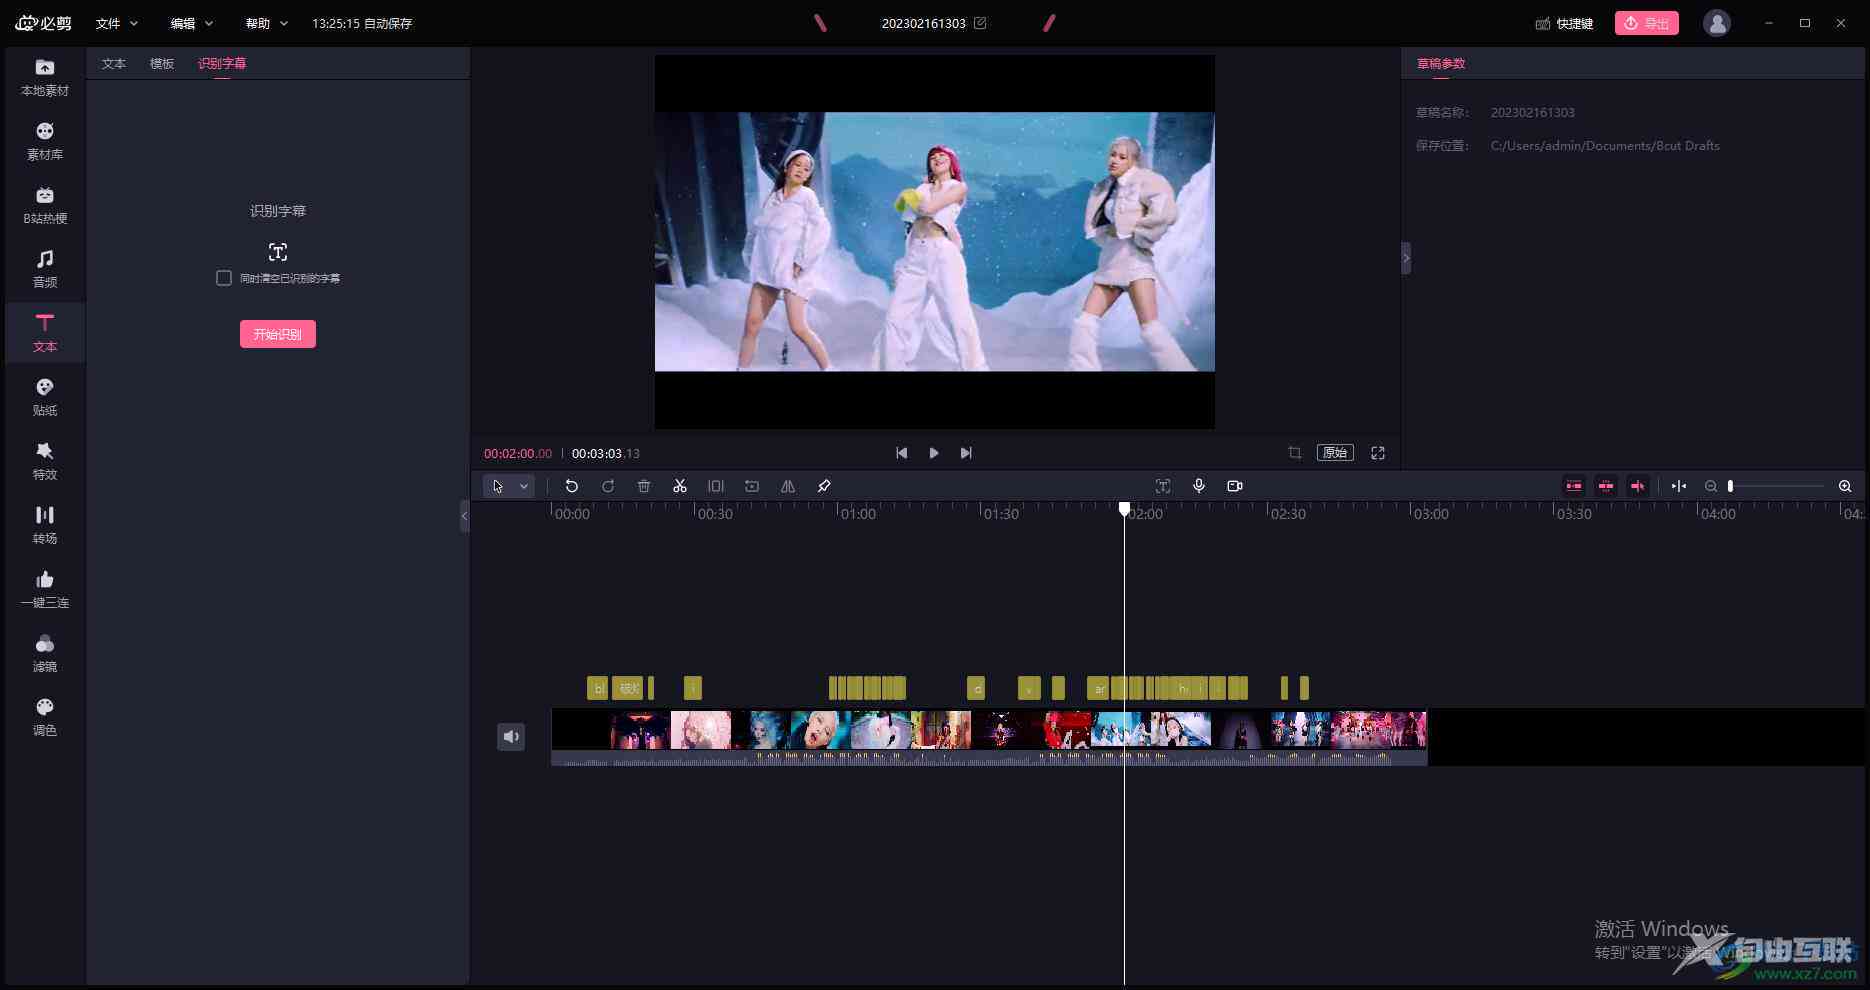The width and height of the screenshot is (1870, 990).
Task: Switch to the 模板 tab
Action: click(x=162, y=63)
